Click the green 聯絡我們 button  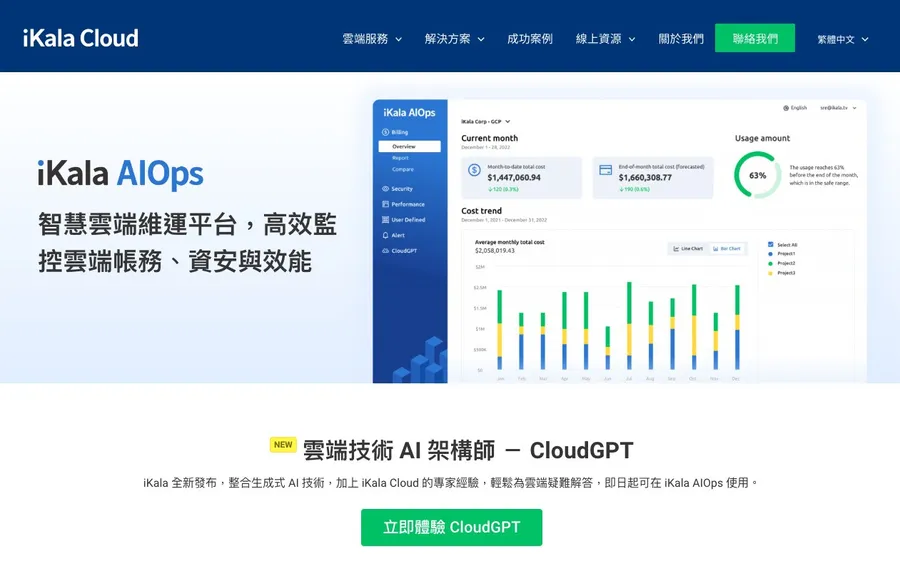(755, 38)
